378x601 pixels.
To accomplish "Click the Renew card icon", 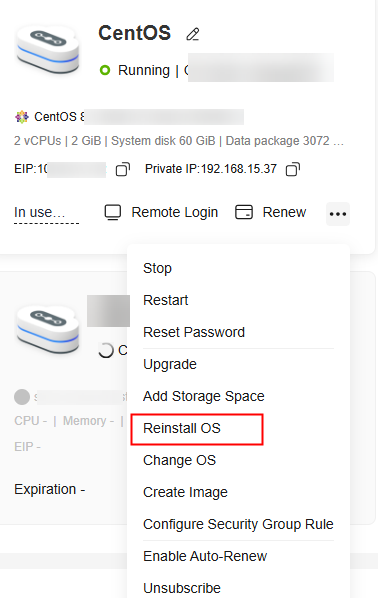I will 244,212.
